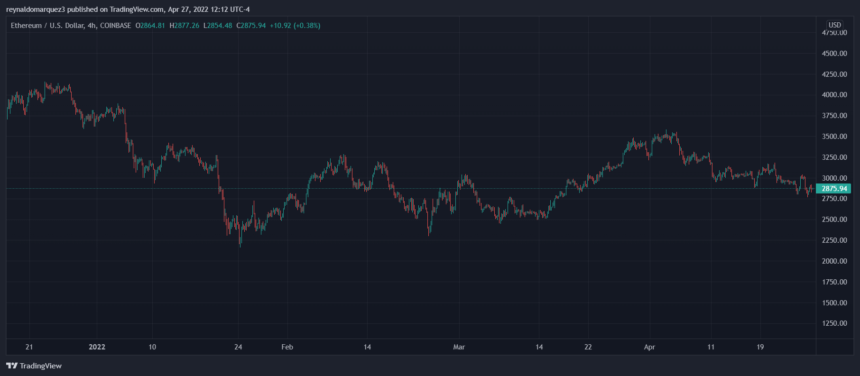Screen dimensions: 860x376
Task: Click the 2250.00 price axis label
Action: coord(835,241)
